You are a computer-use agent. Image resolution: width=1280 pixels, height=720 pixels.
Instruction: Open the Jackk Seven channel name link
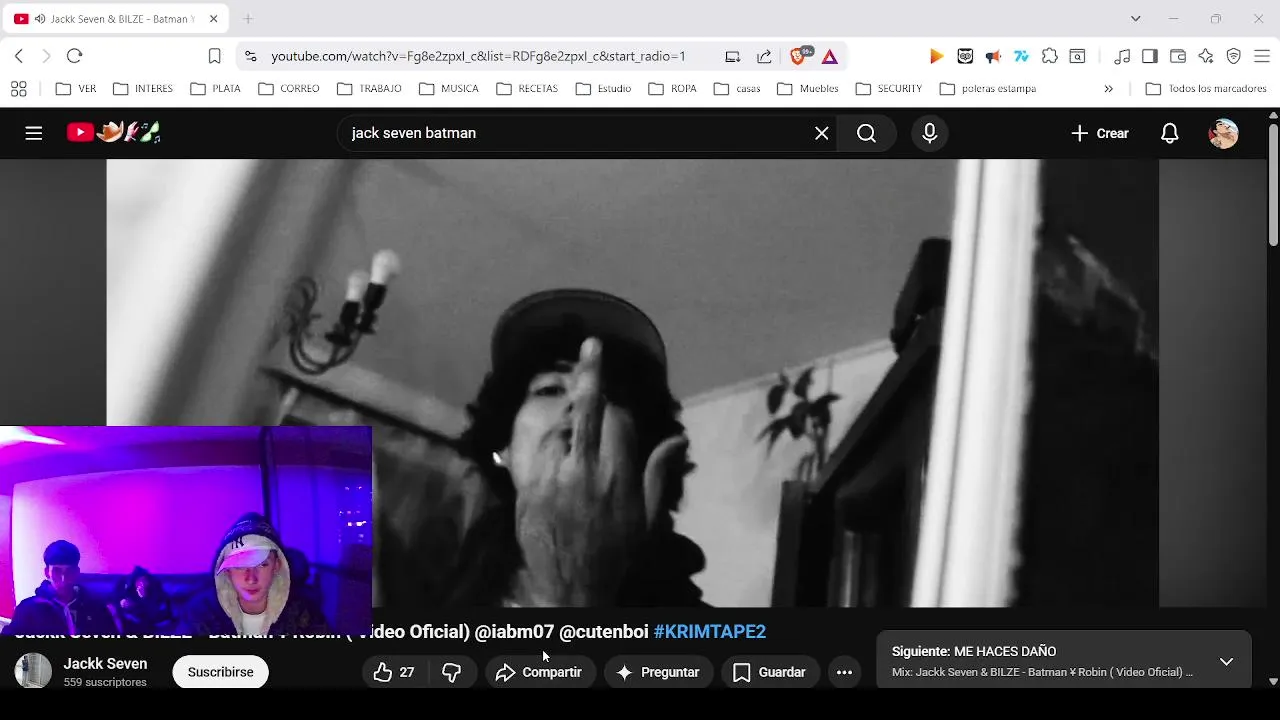pos(105,663)
